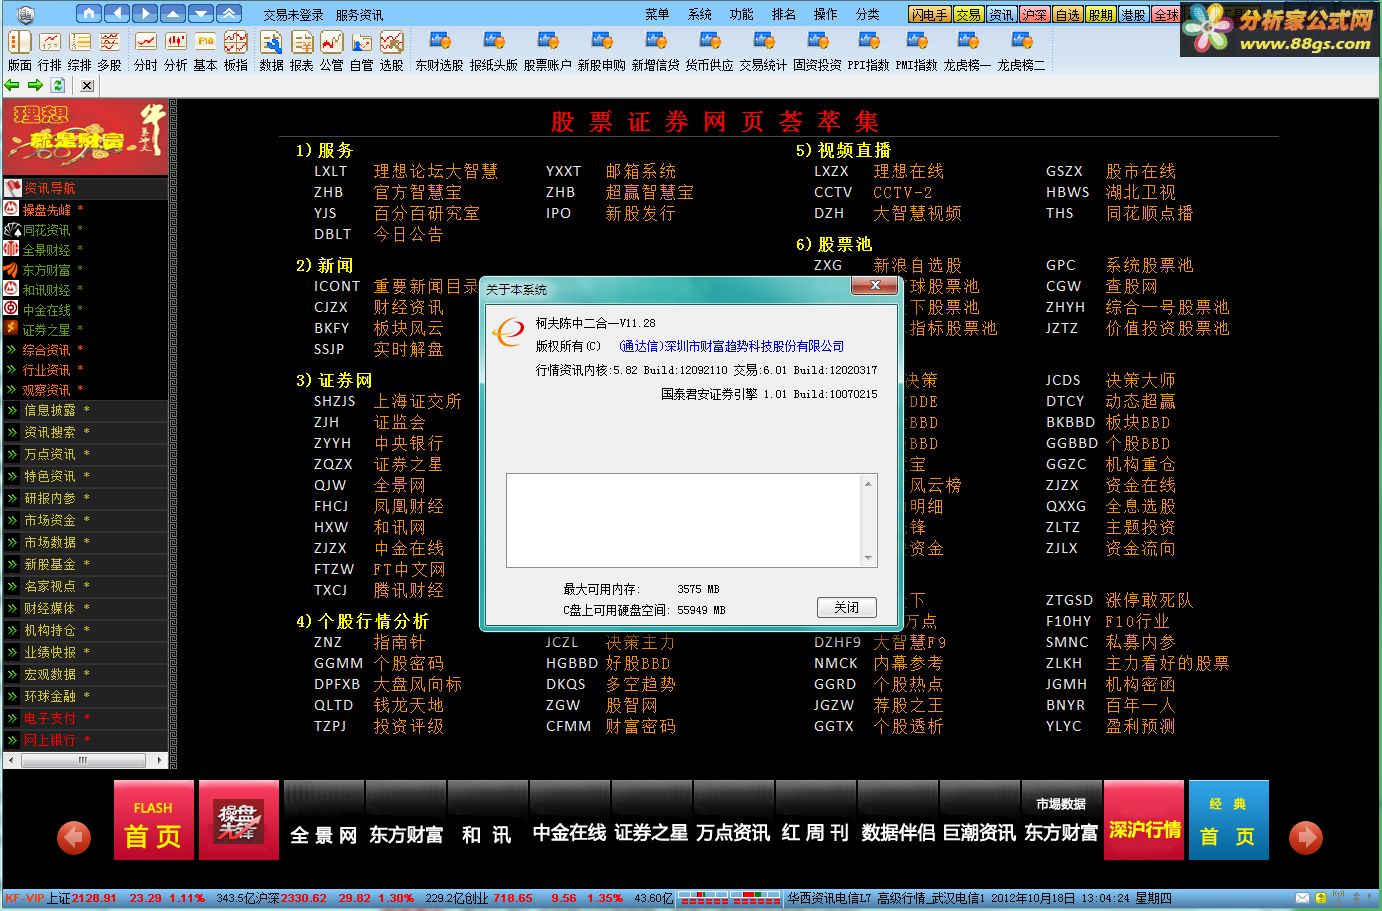Viewport: 1382px width, 911px height.
Task: Open the 龙虎榜二 toolbar icon
Action: click(1022, 51)
